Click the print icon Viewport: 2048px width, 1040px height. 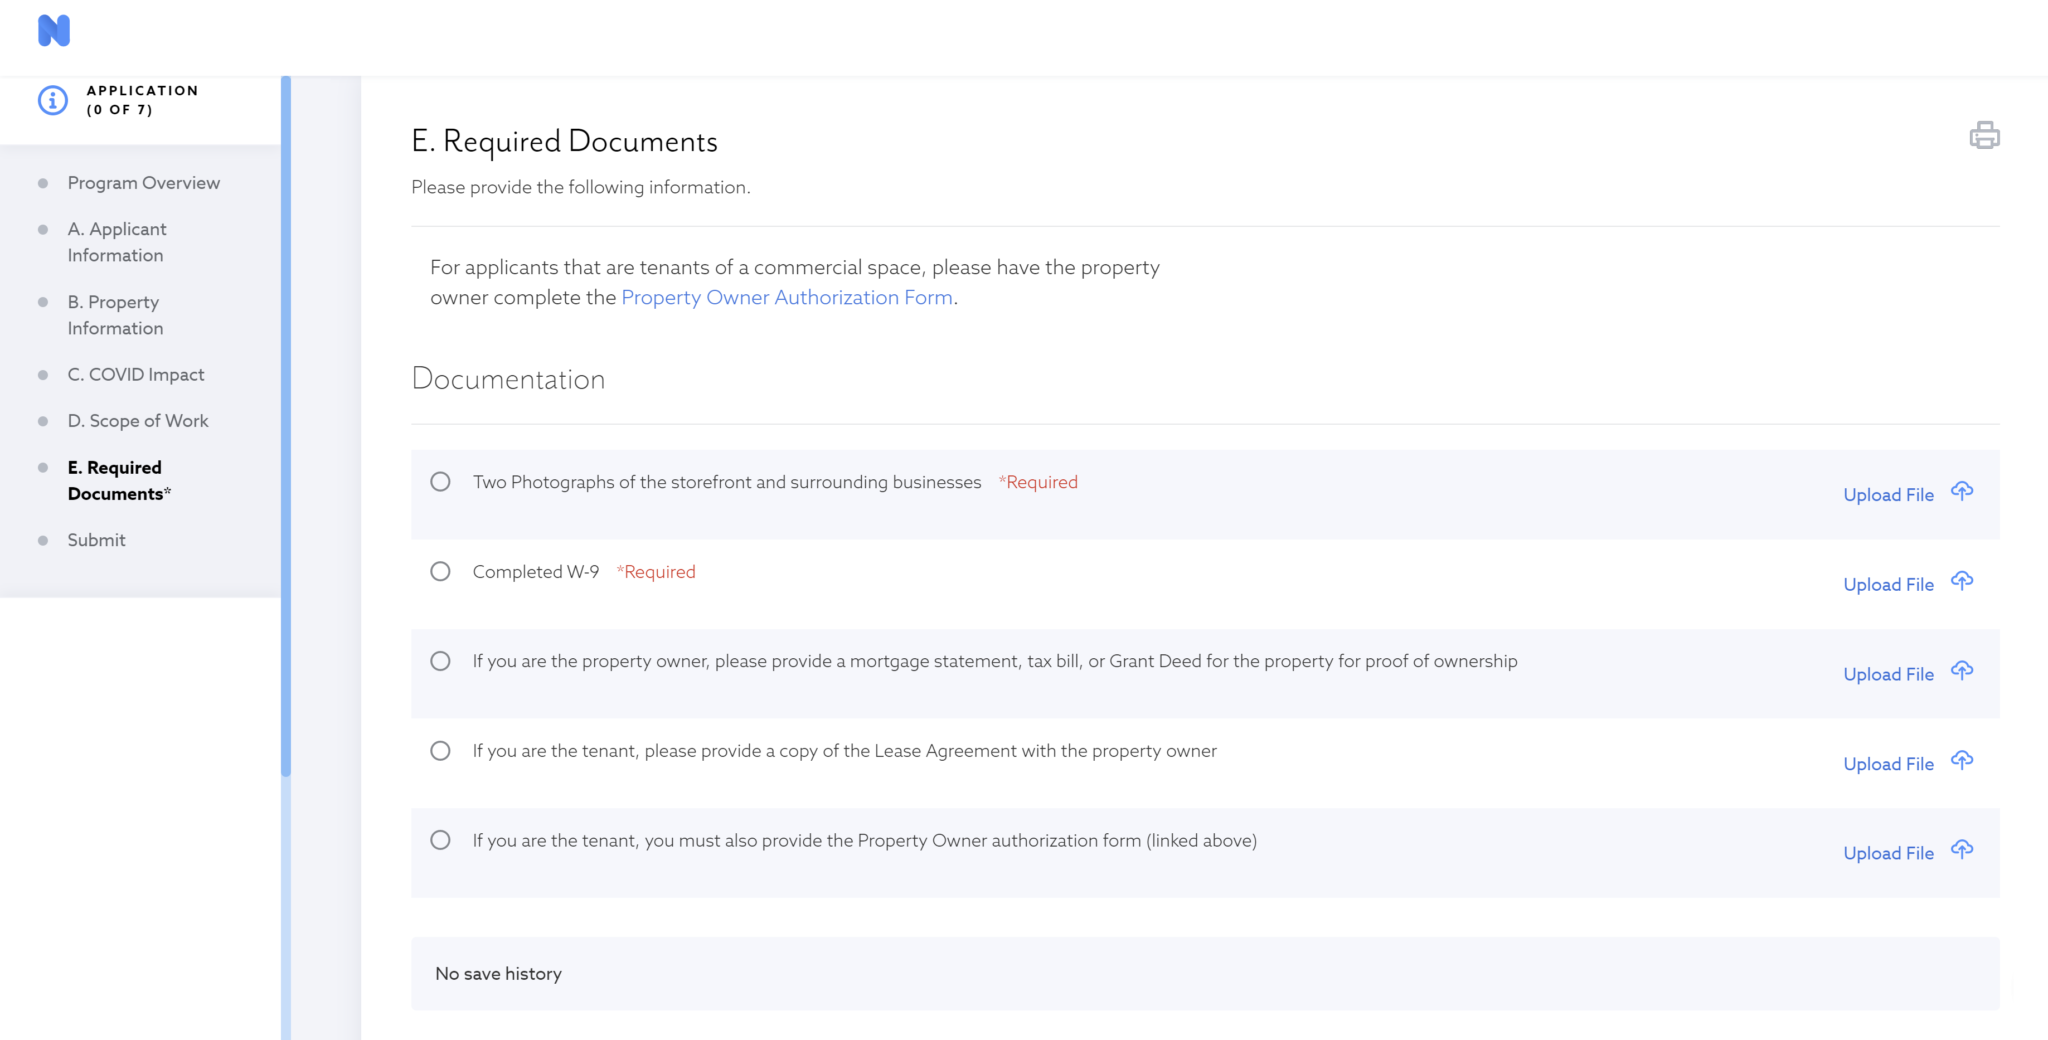click(1984, 135)
